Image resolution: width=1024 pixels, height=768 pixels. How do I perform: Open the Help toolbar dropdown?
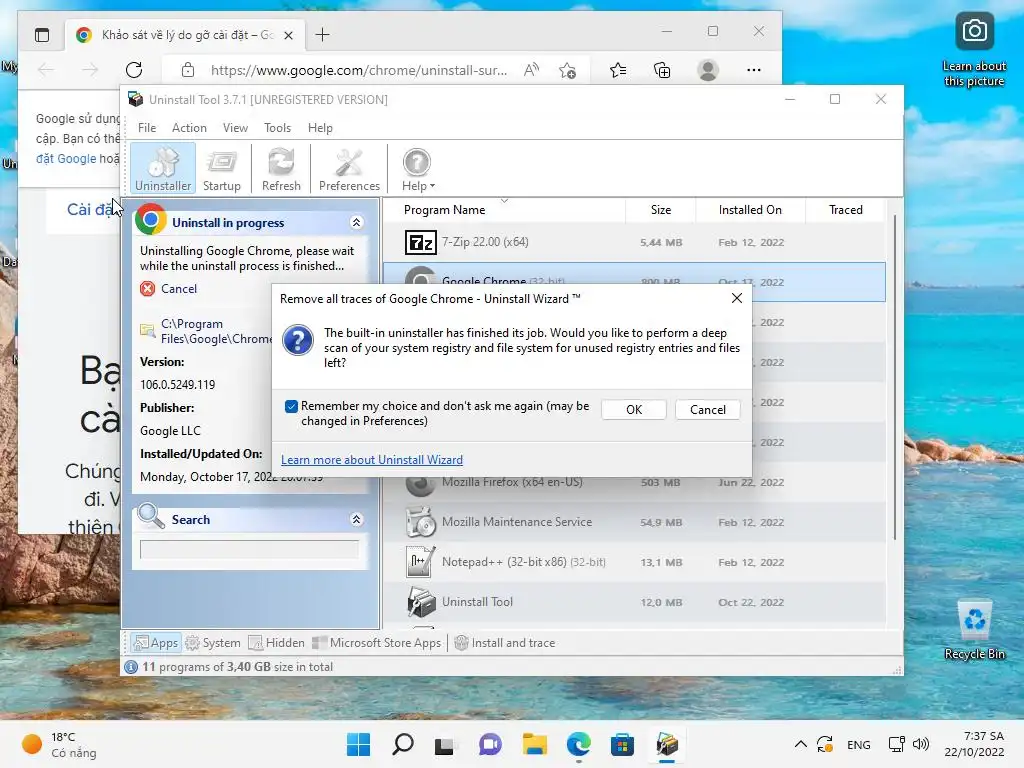click(x=417, y=168)
